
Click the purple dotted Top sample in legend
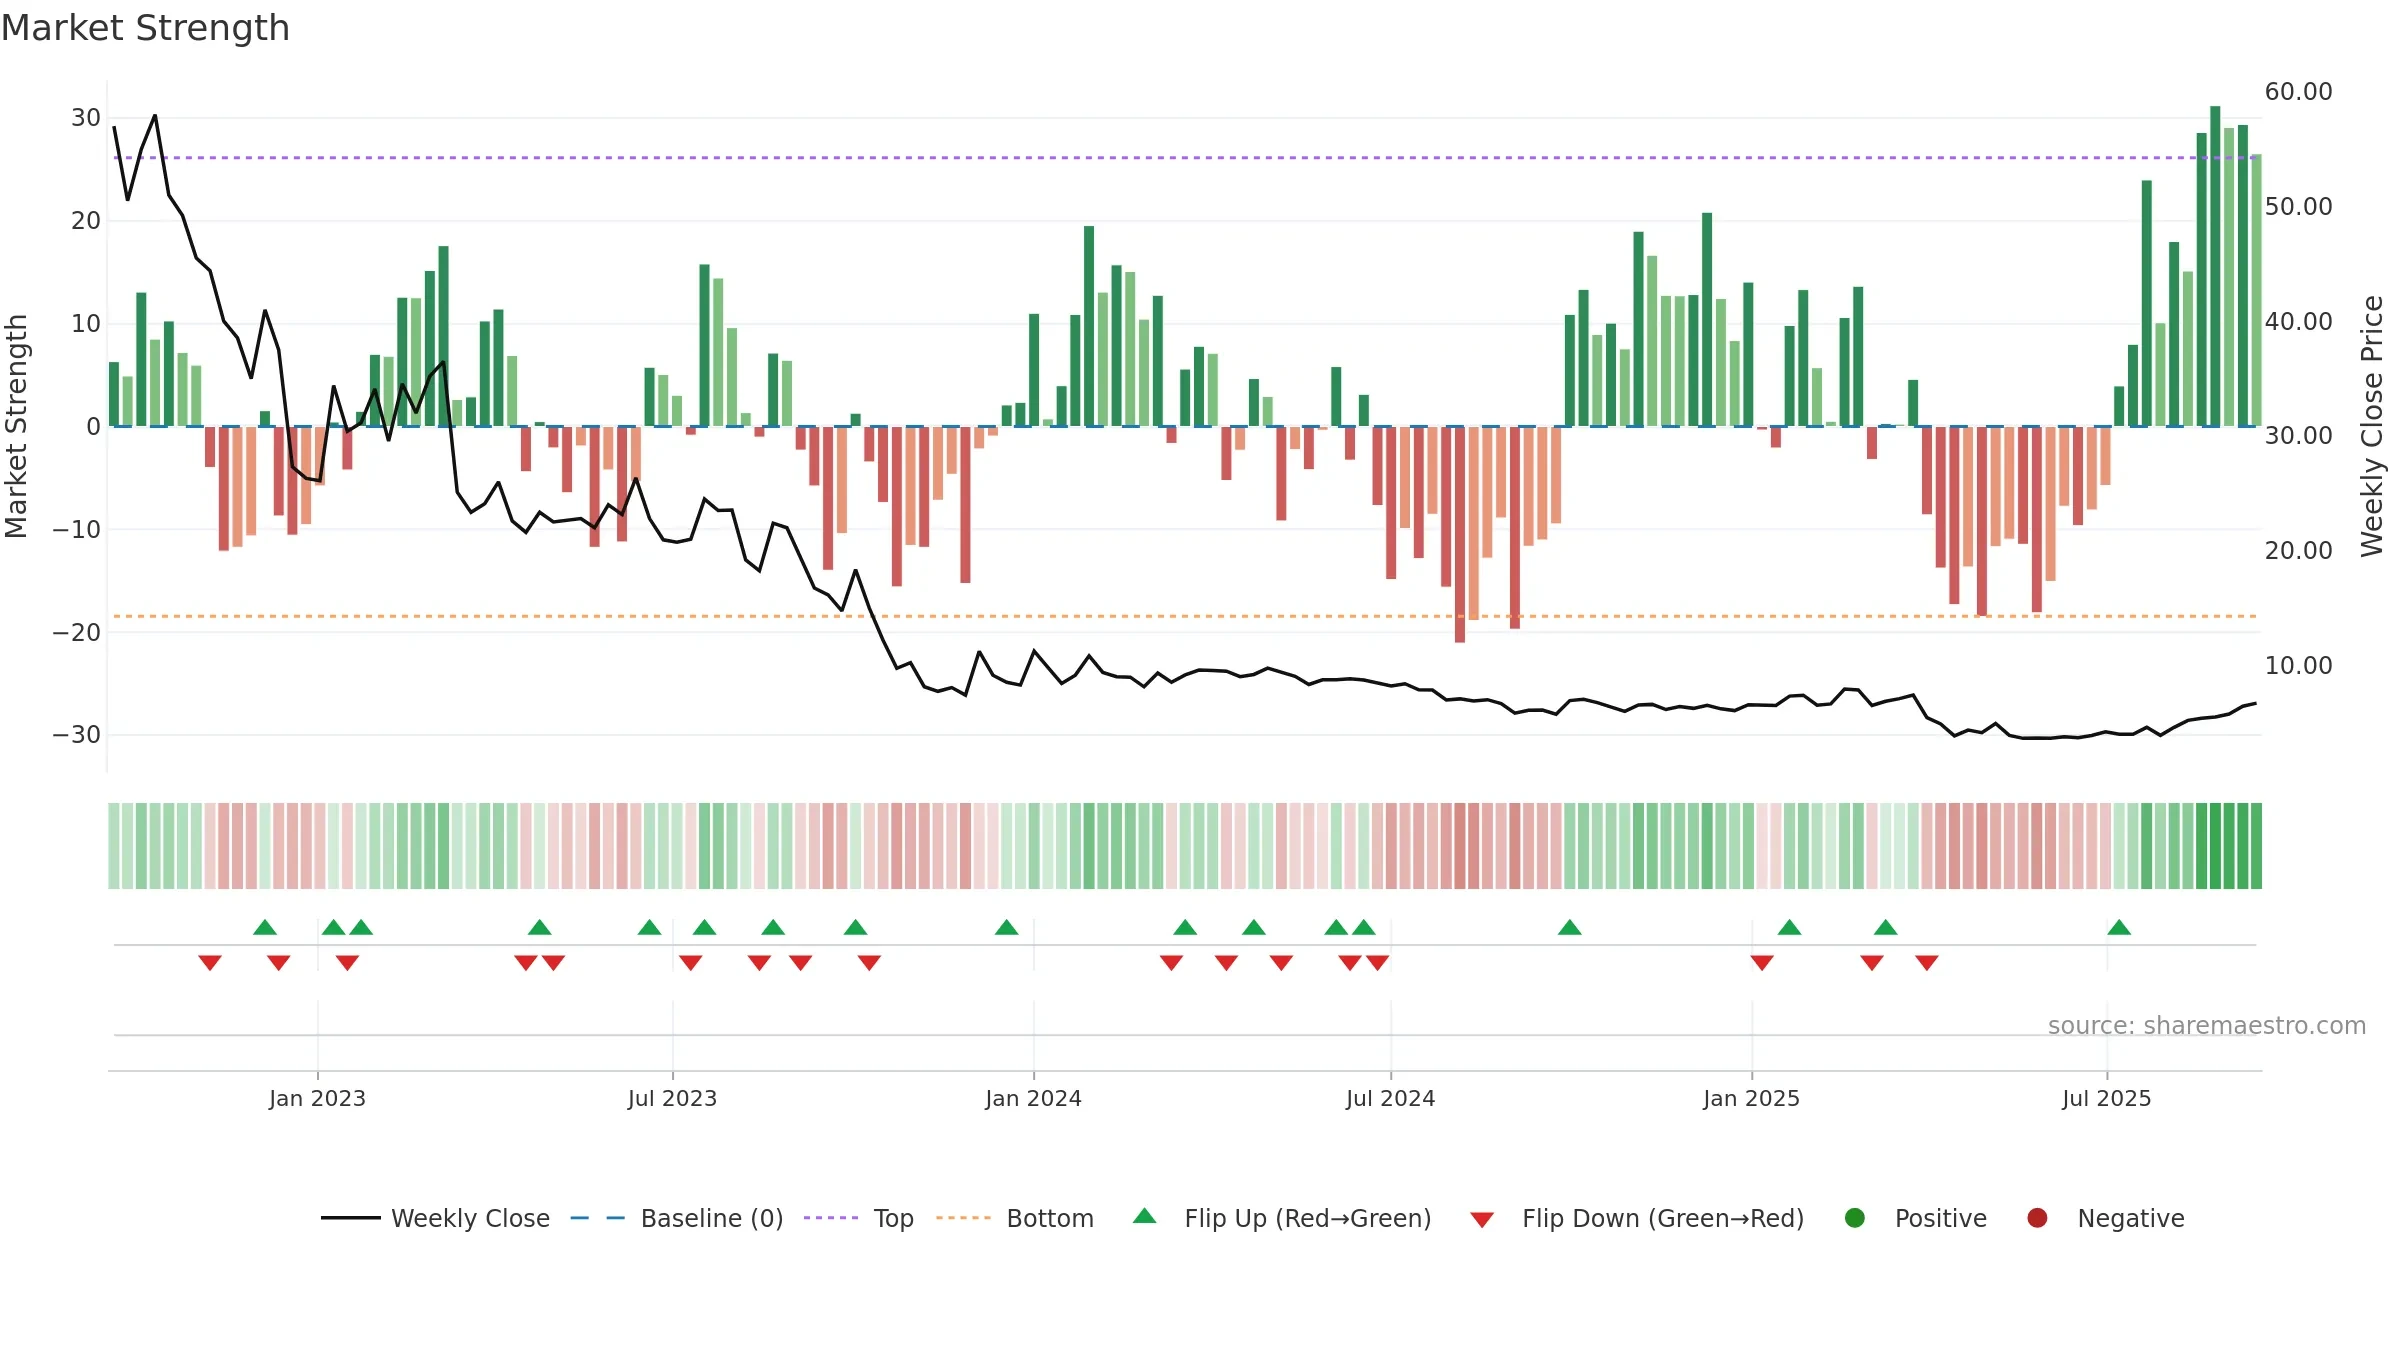831,1218
